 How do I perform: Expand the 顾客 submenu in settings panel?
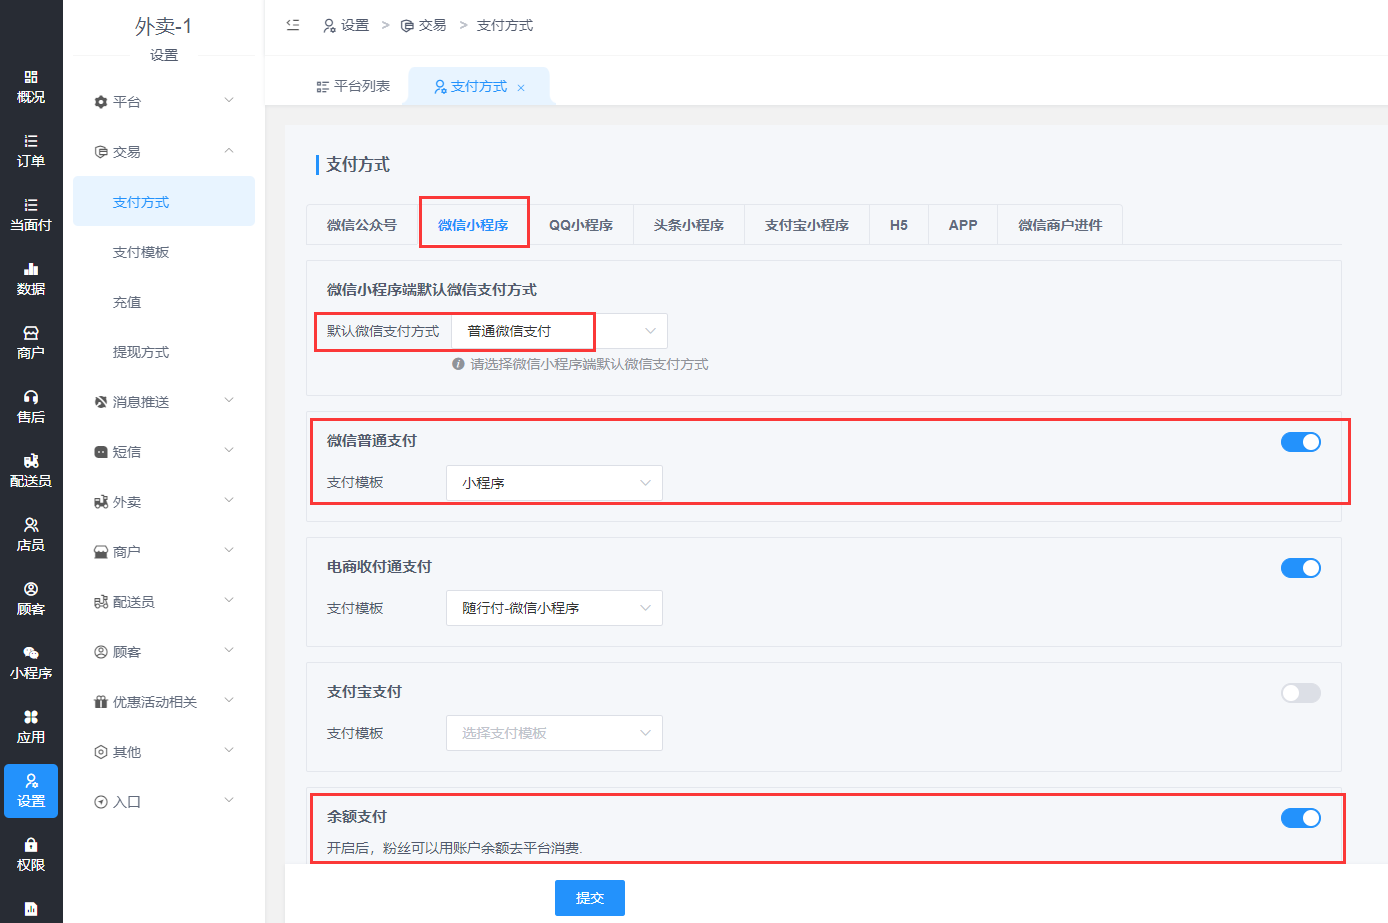tap(164, 652)
